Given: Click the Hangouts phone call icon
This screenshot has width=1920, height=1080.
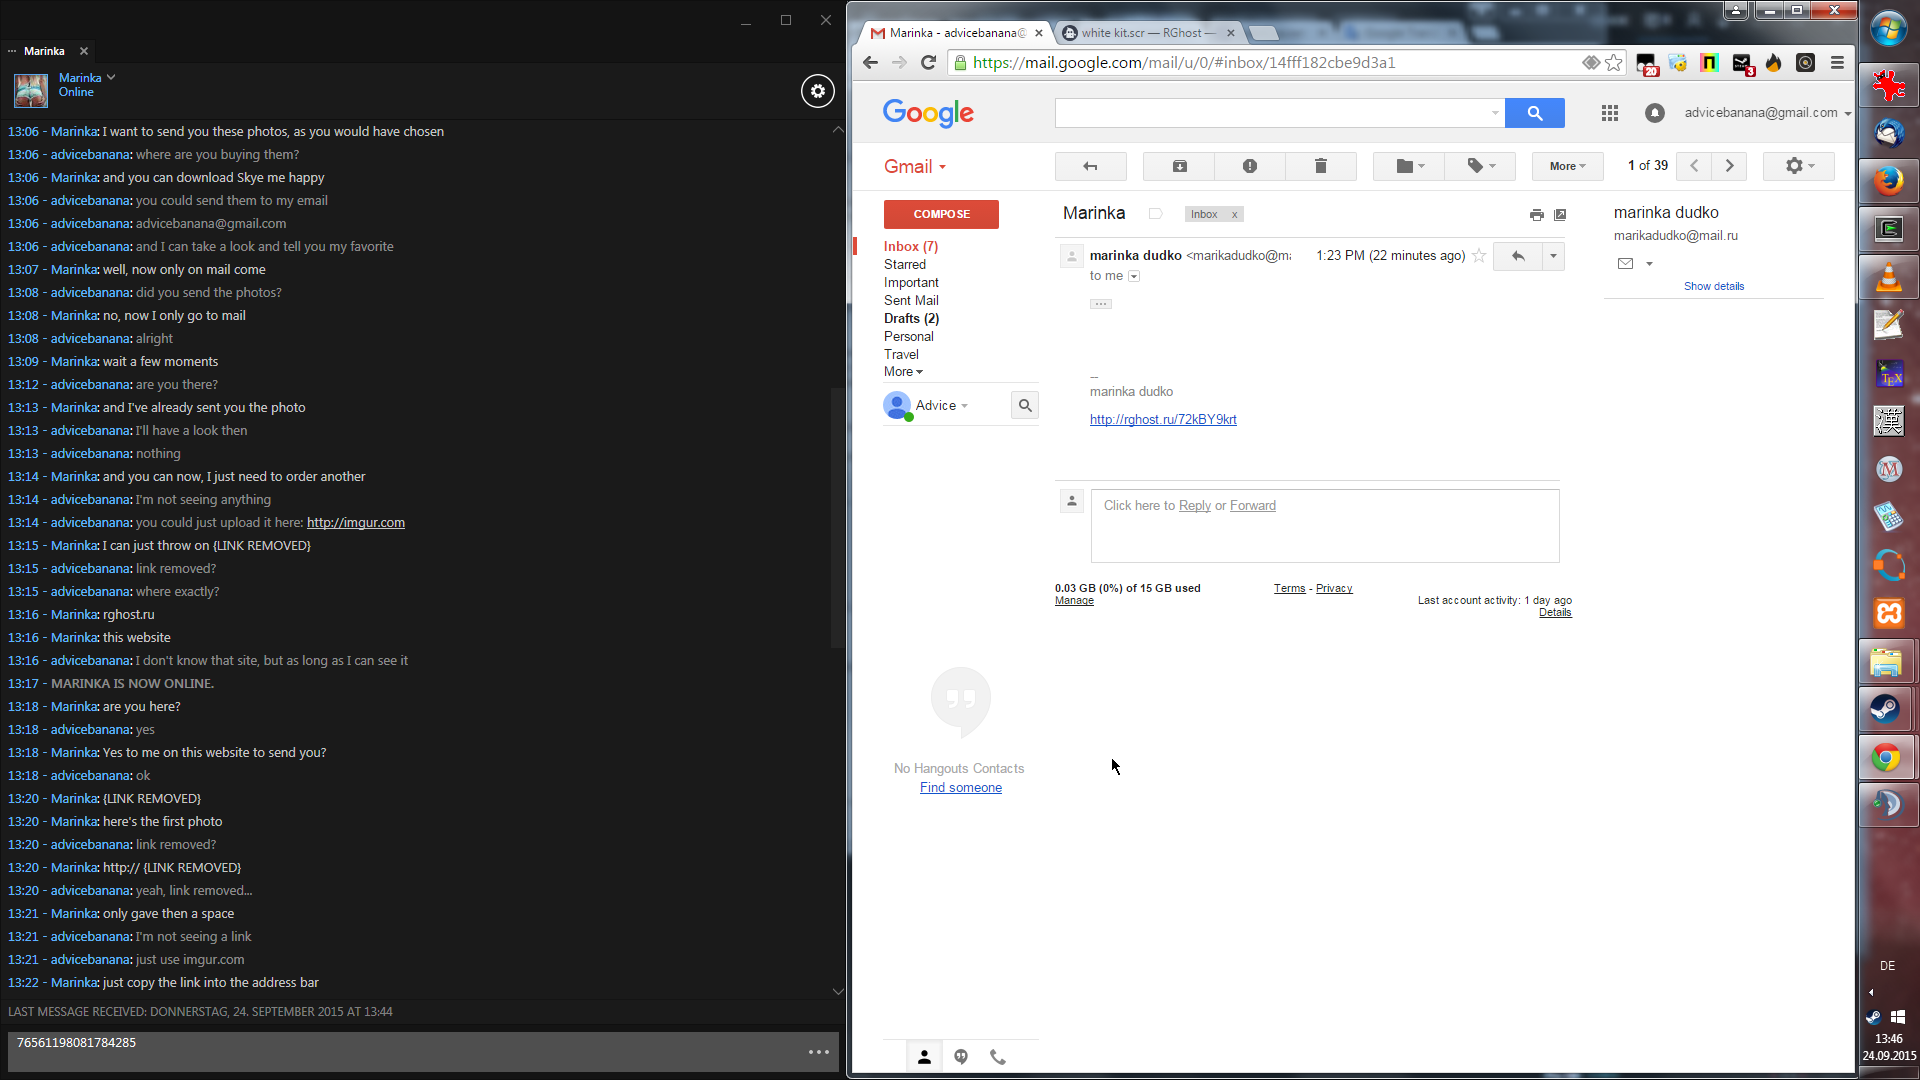Looking at the screenshot, I should 997,1057.
